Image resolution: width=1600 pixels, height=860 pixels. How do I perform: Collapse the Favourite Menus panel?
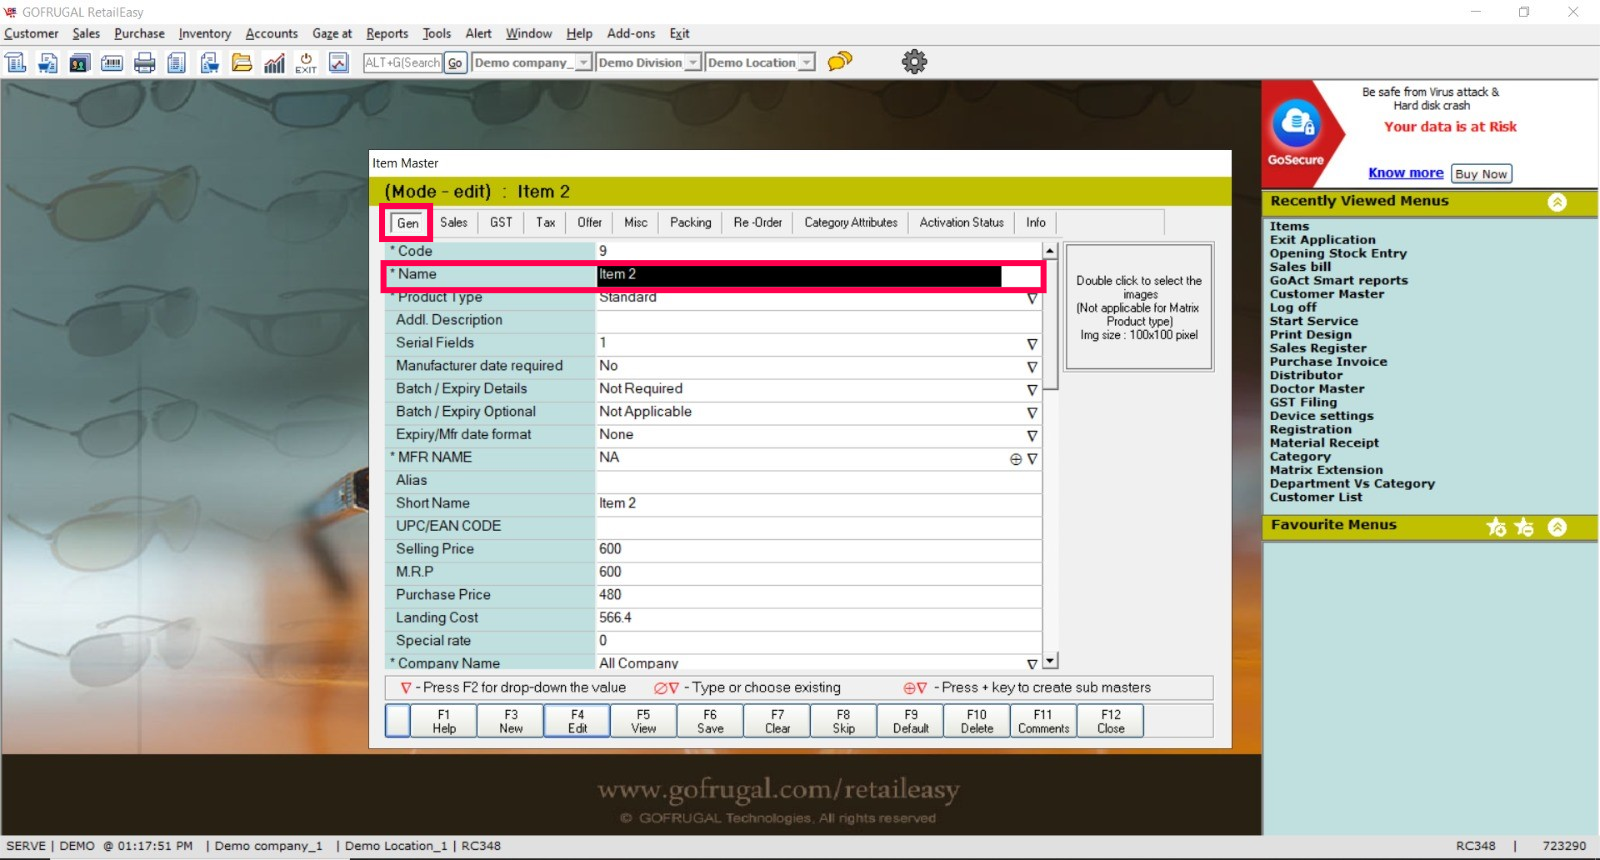tap(1557, 527)
